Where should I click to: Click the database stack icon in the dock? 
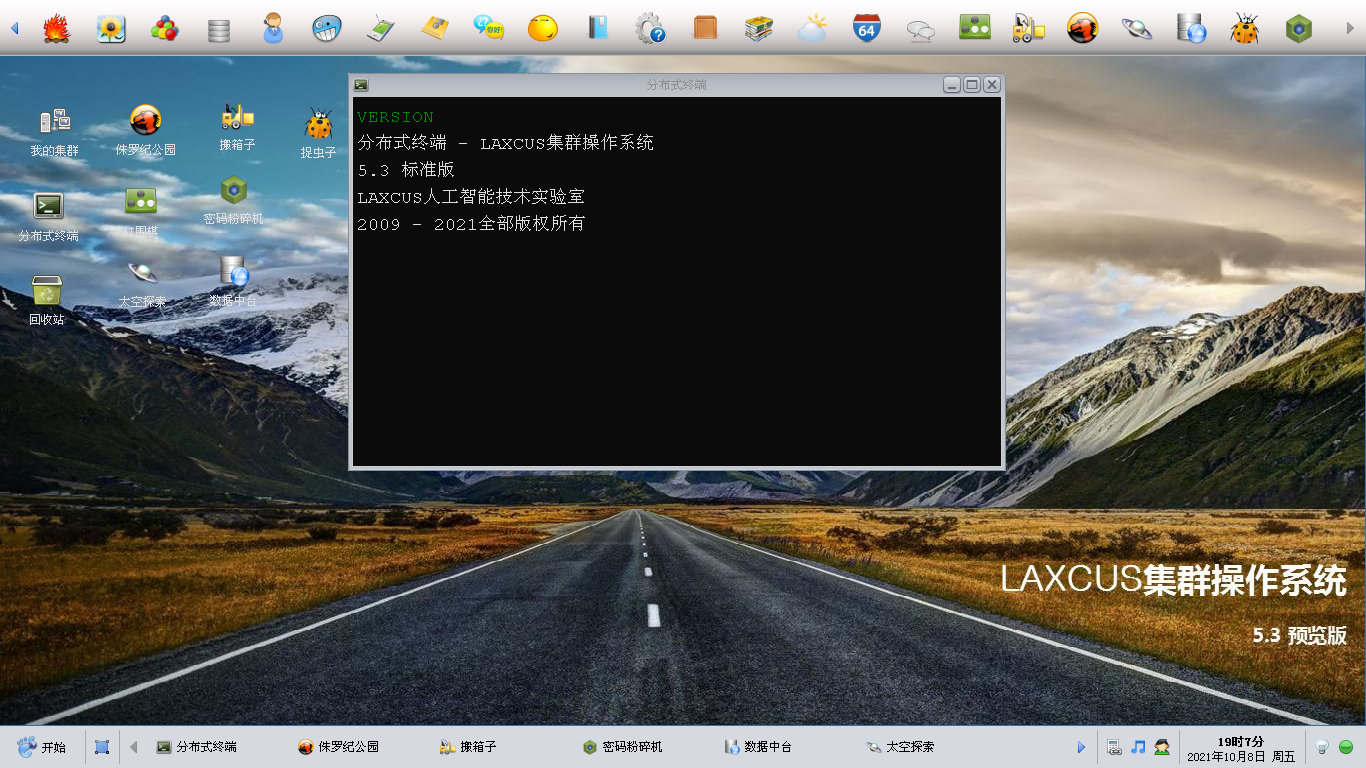[x=217, y=29]
